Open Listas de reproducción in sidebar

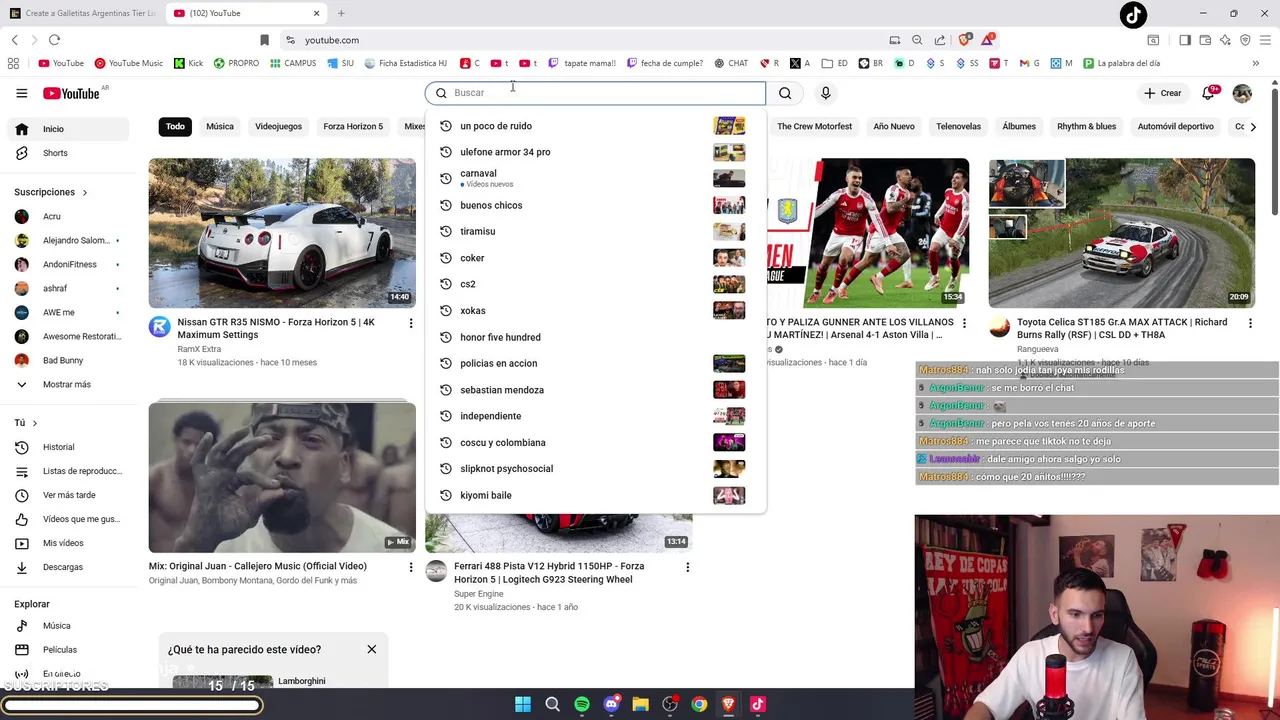(x=66, y=471)
